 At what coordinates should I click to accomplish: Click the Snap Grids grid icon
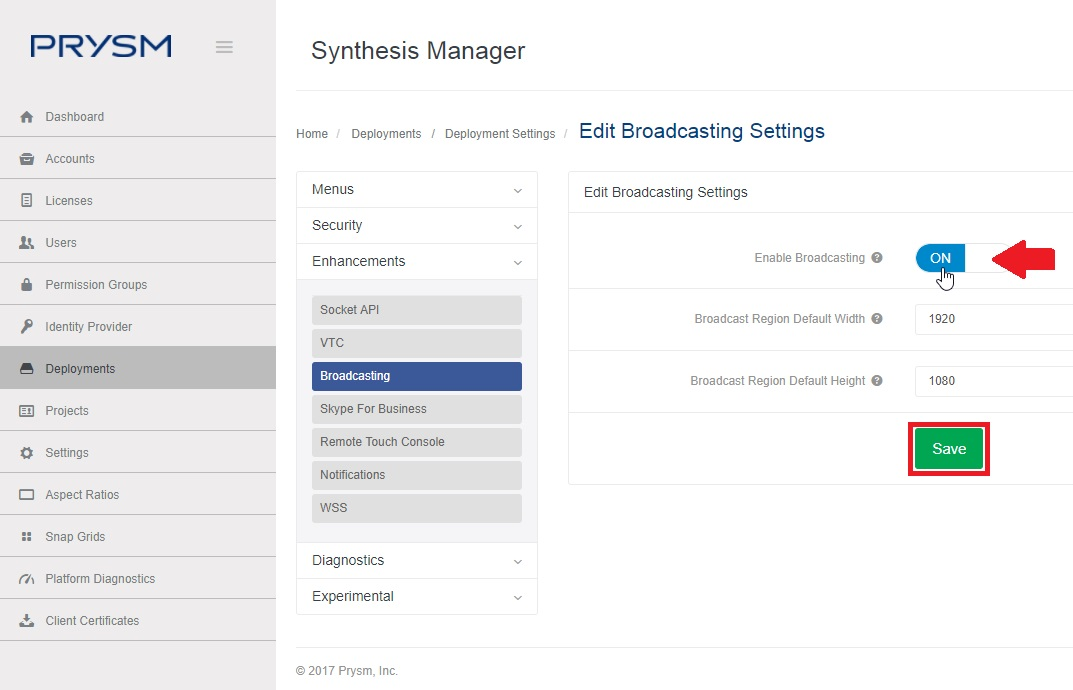pyautogui.click(x=27, y=537)
